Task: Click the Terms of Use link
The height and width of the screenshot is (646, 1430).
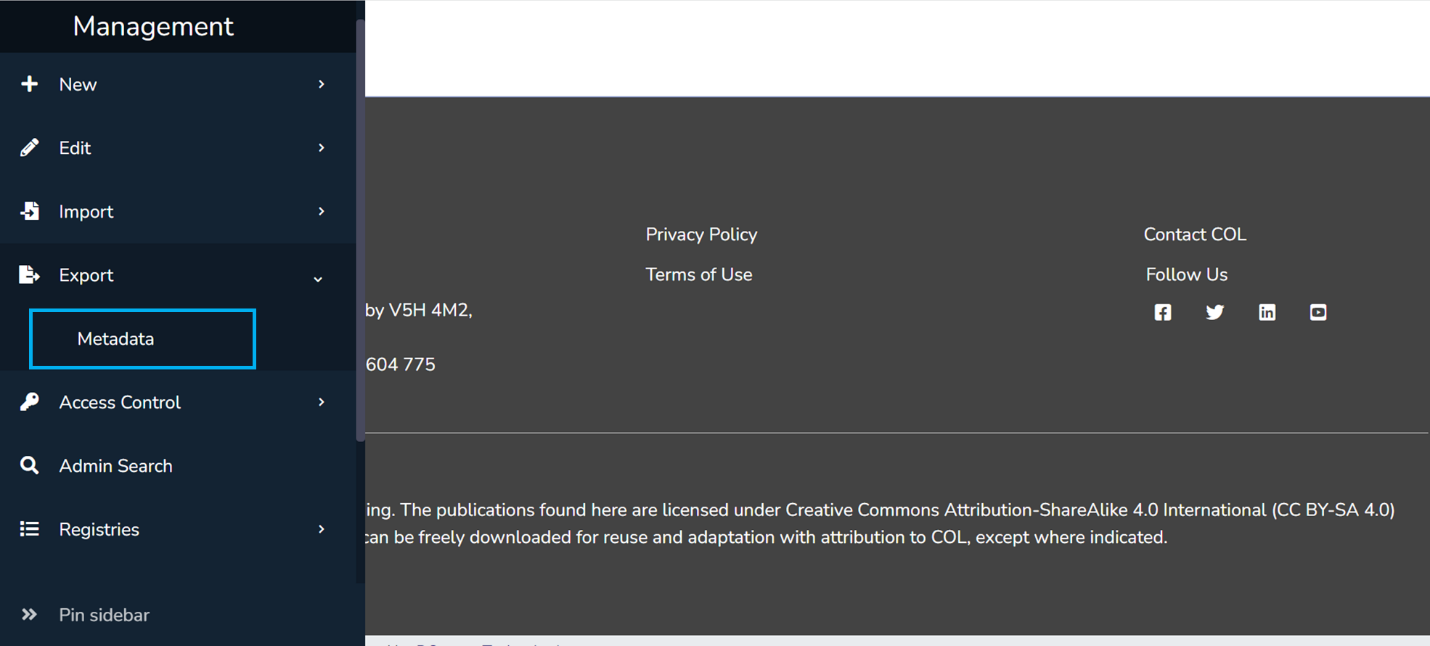Action: coord(699,274)
